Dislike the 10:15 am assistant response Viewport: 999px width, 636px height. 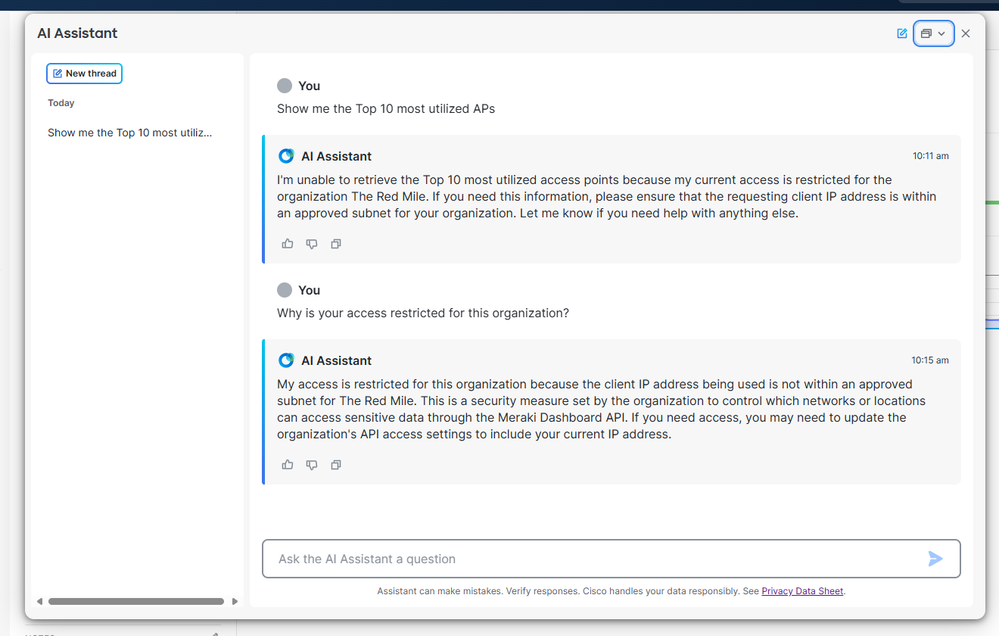point(312,465)
